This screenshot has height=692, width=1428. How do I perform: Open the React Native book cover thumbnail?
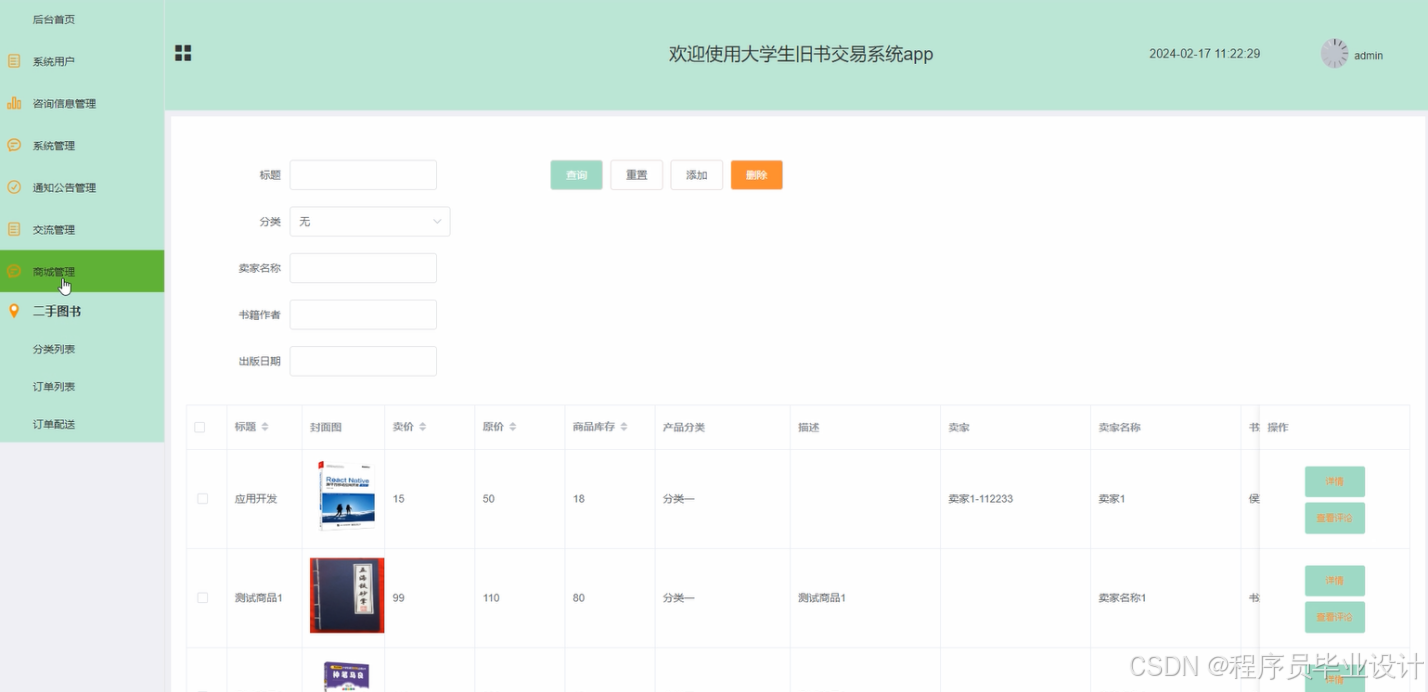[345, 496]
